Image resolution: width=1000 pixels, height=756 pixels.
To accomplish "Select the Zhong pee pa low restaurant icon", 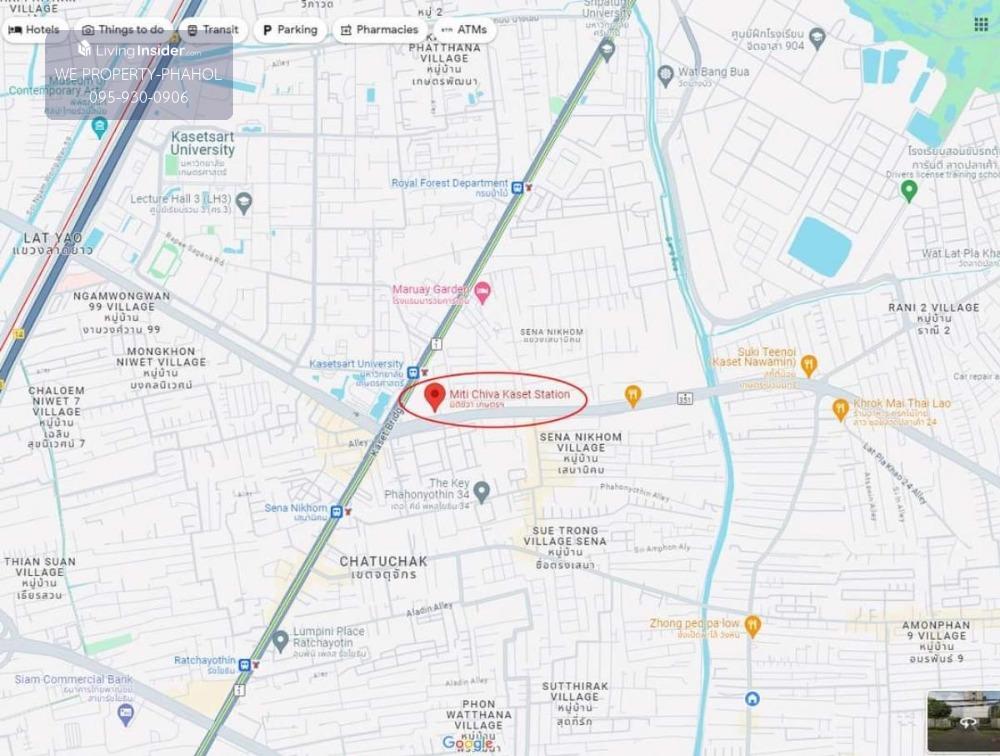I will (x=753, y=626).
